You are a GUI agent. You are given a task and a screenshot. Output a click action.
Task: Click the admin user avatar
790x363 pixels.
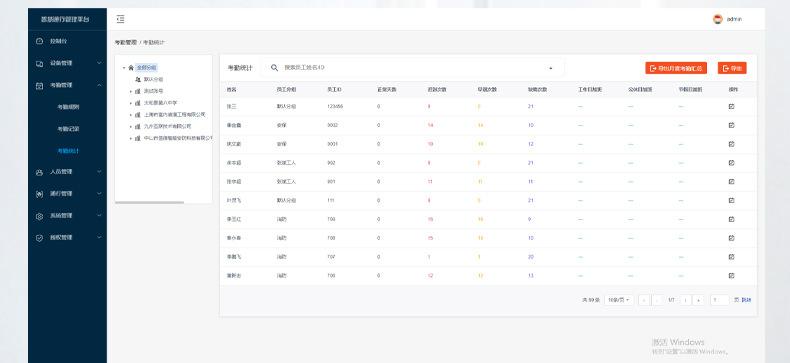(x=717, y=19)
